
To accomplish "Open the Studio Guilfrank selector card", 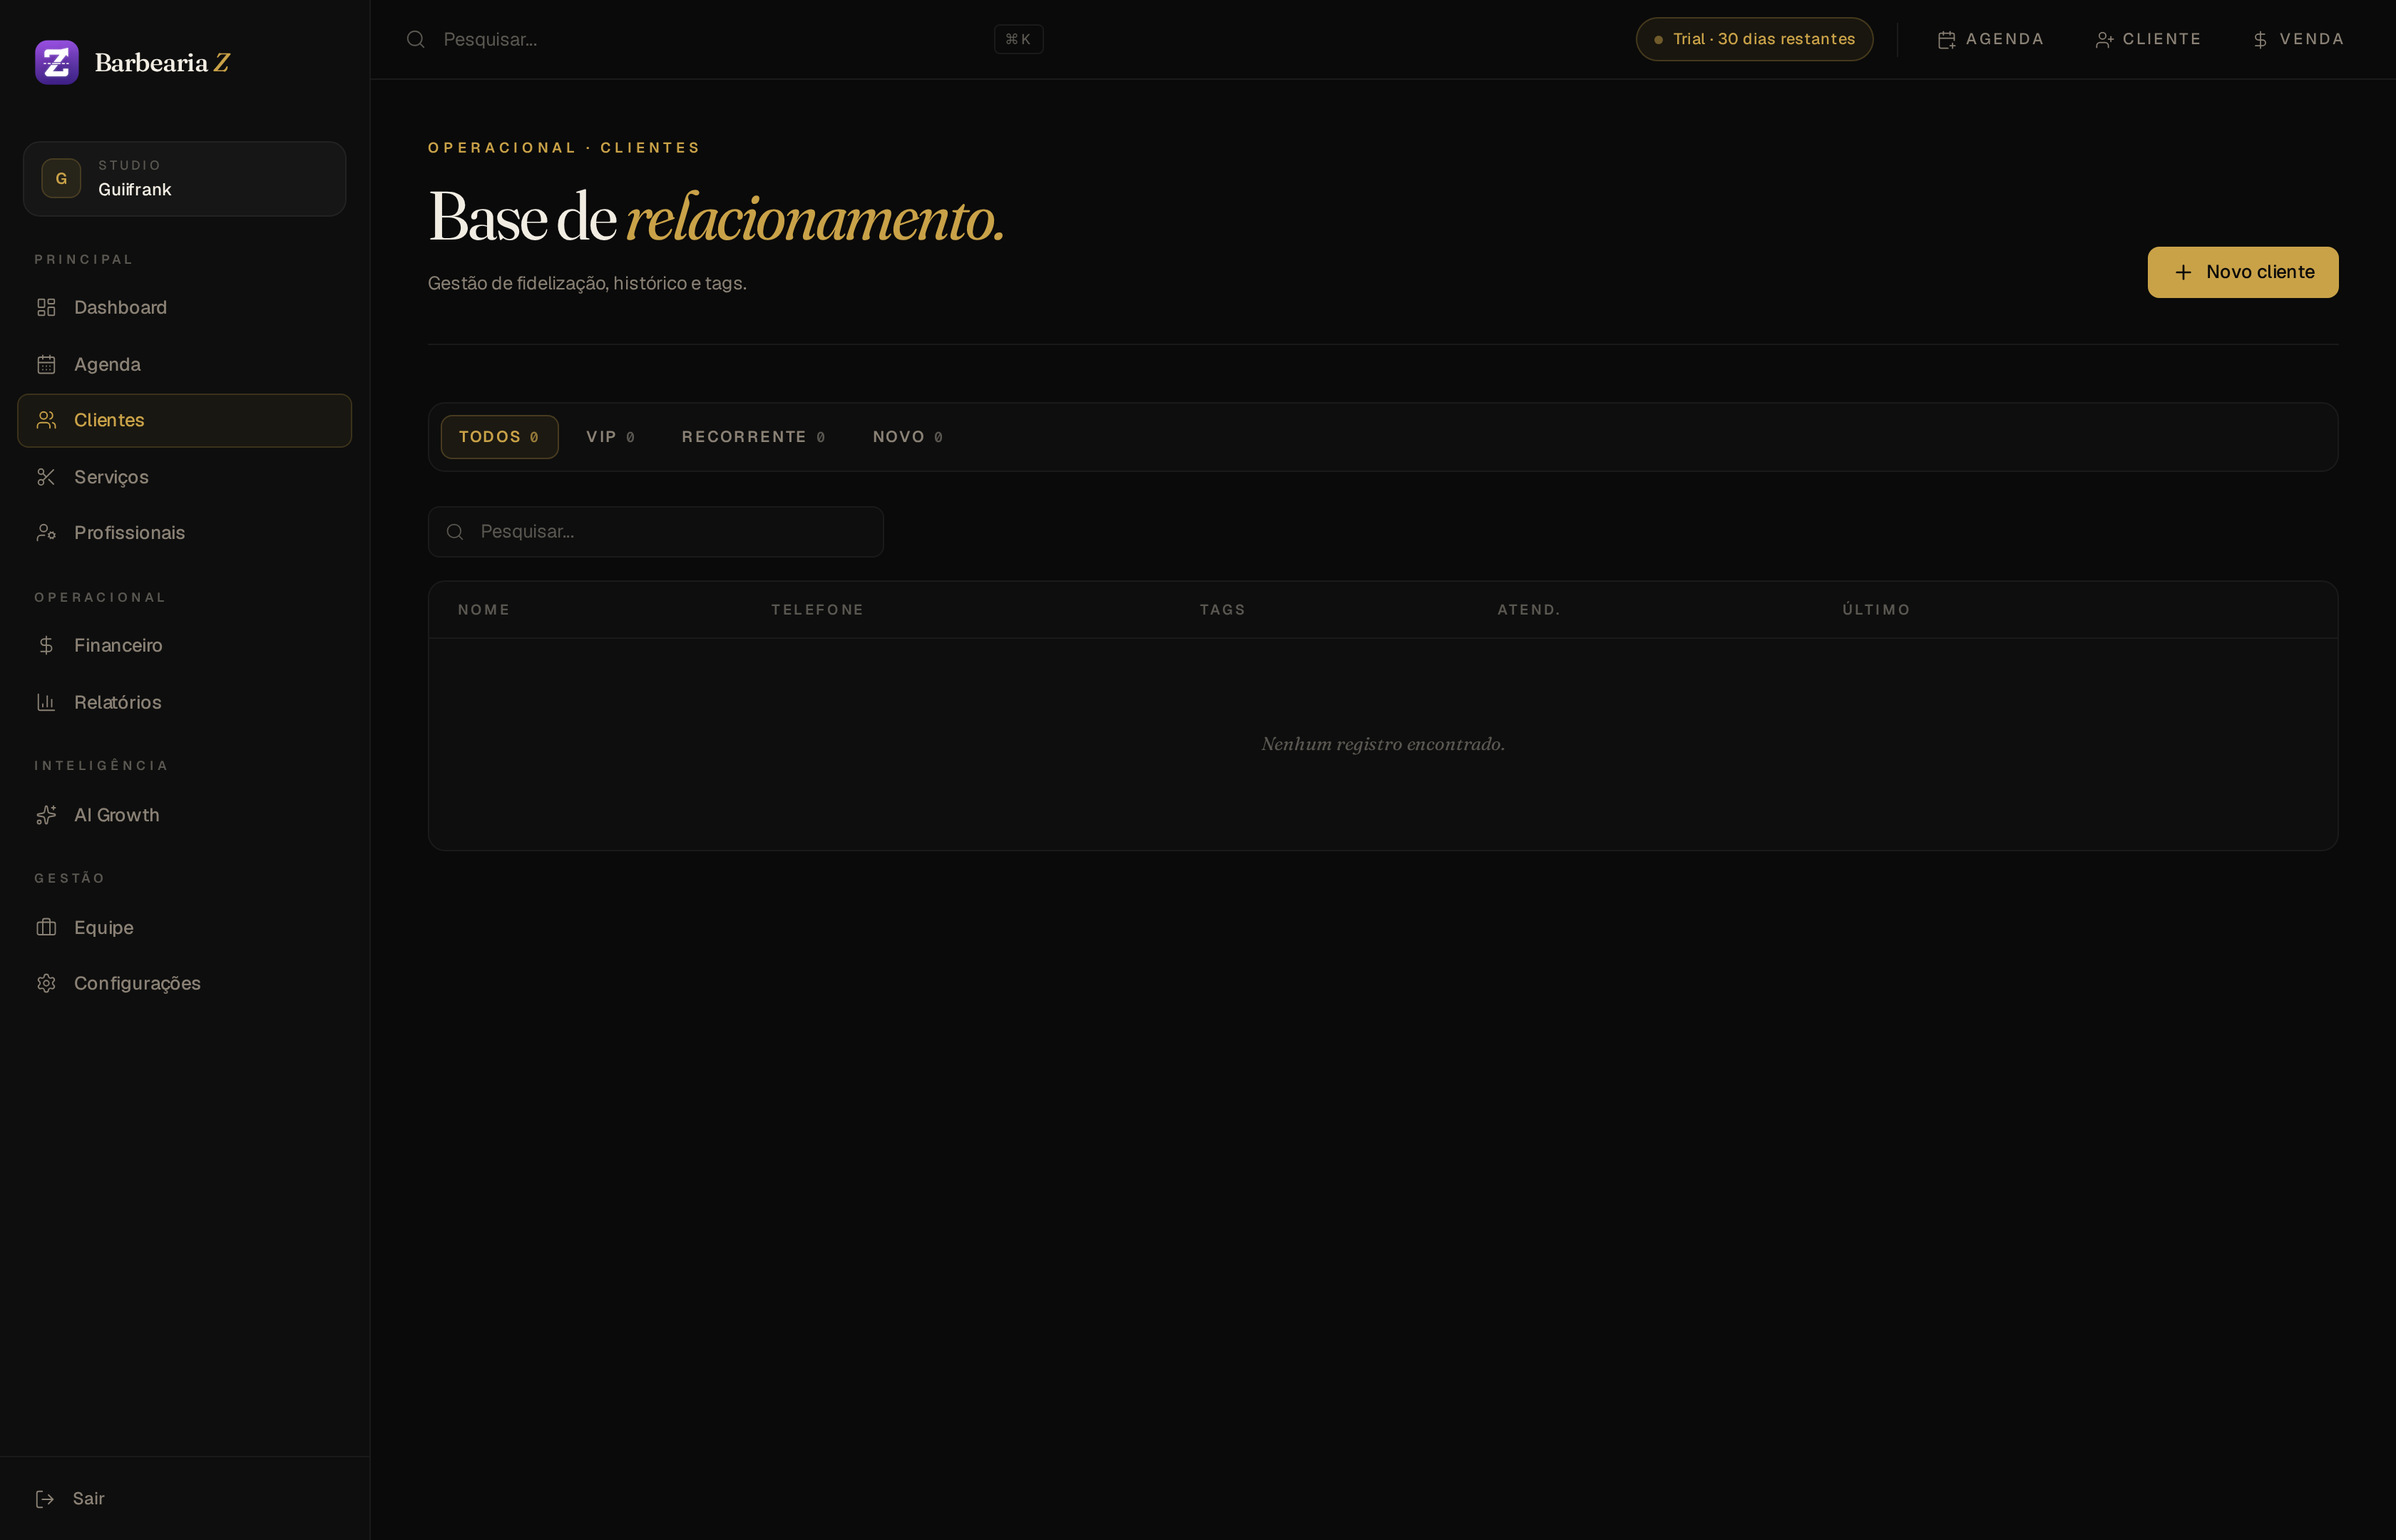I will coord(184,179).
